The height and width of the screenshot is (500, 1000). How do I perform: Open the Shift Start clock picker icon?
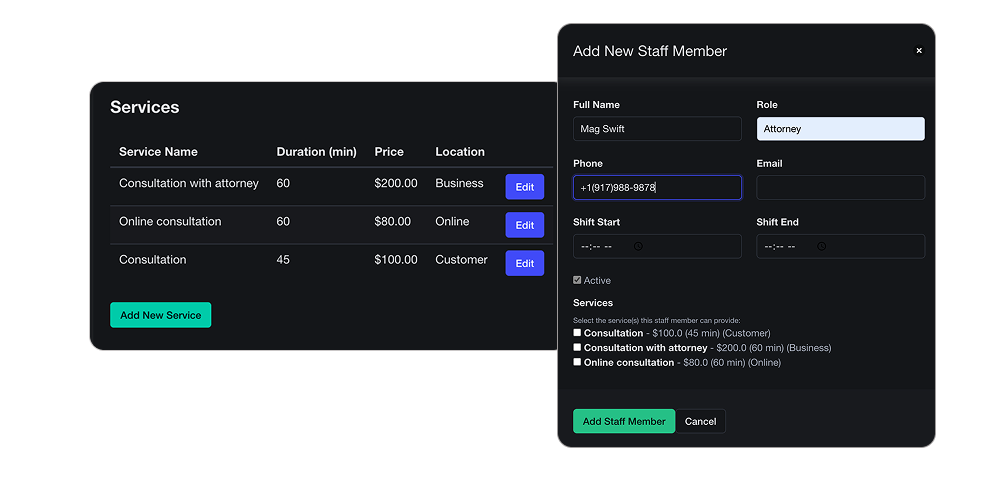[x=638, y=246]
